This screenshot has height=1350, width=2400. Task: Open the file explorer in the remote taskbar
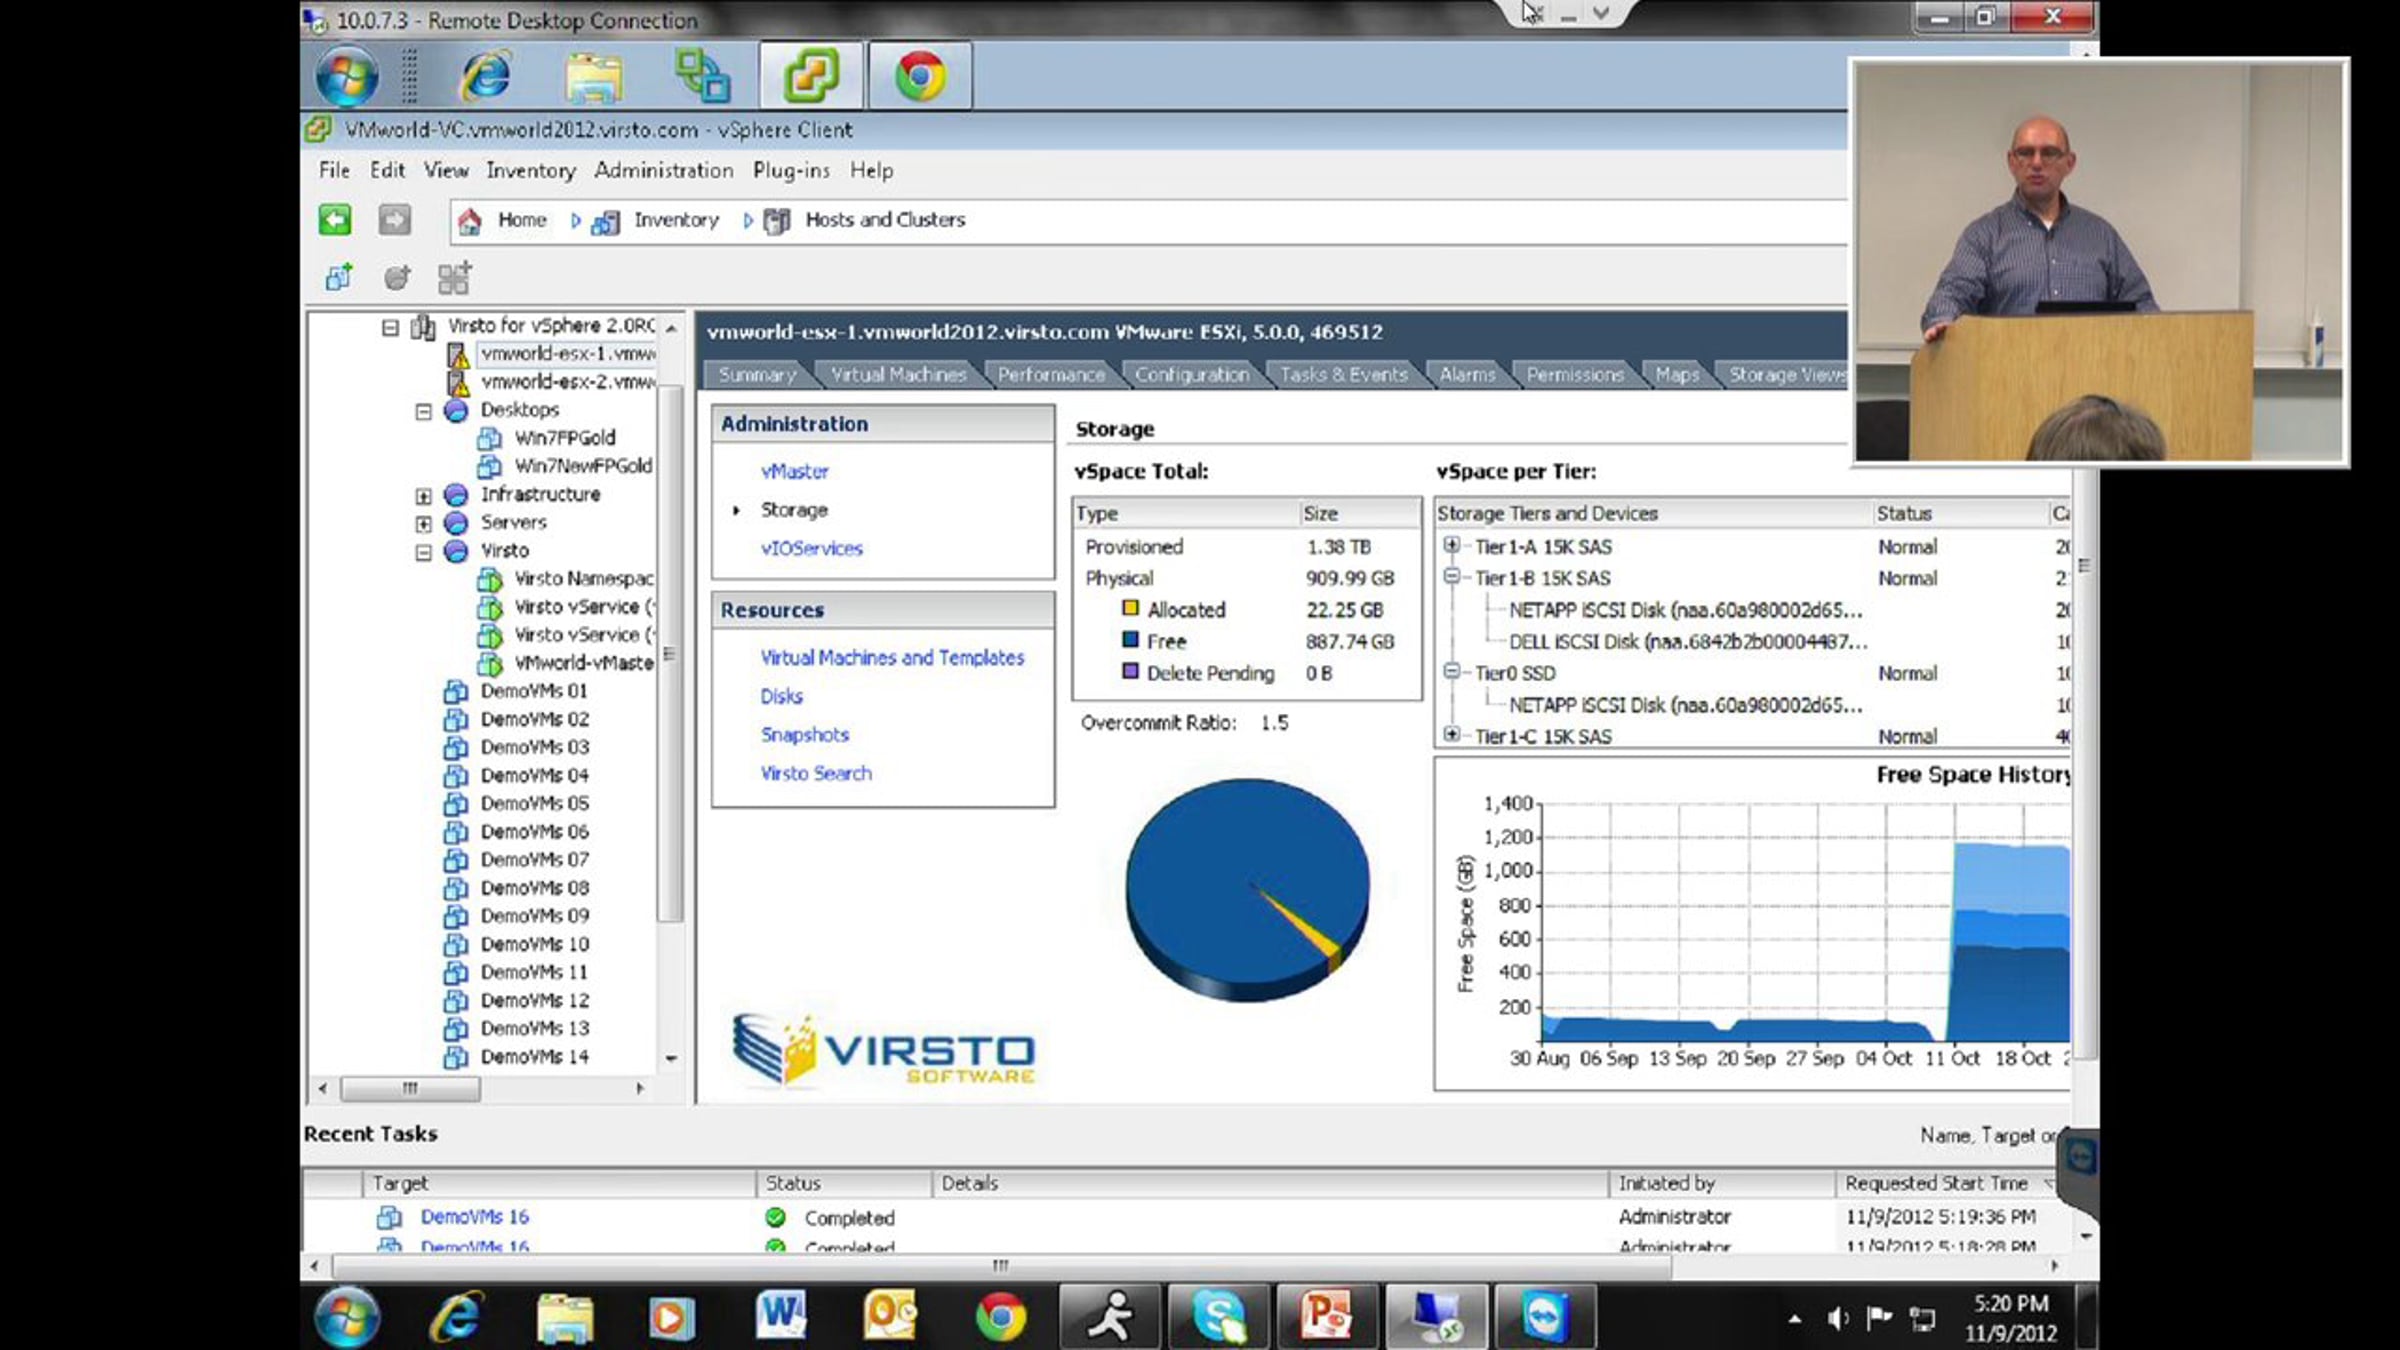tap(594, 76)
